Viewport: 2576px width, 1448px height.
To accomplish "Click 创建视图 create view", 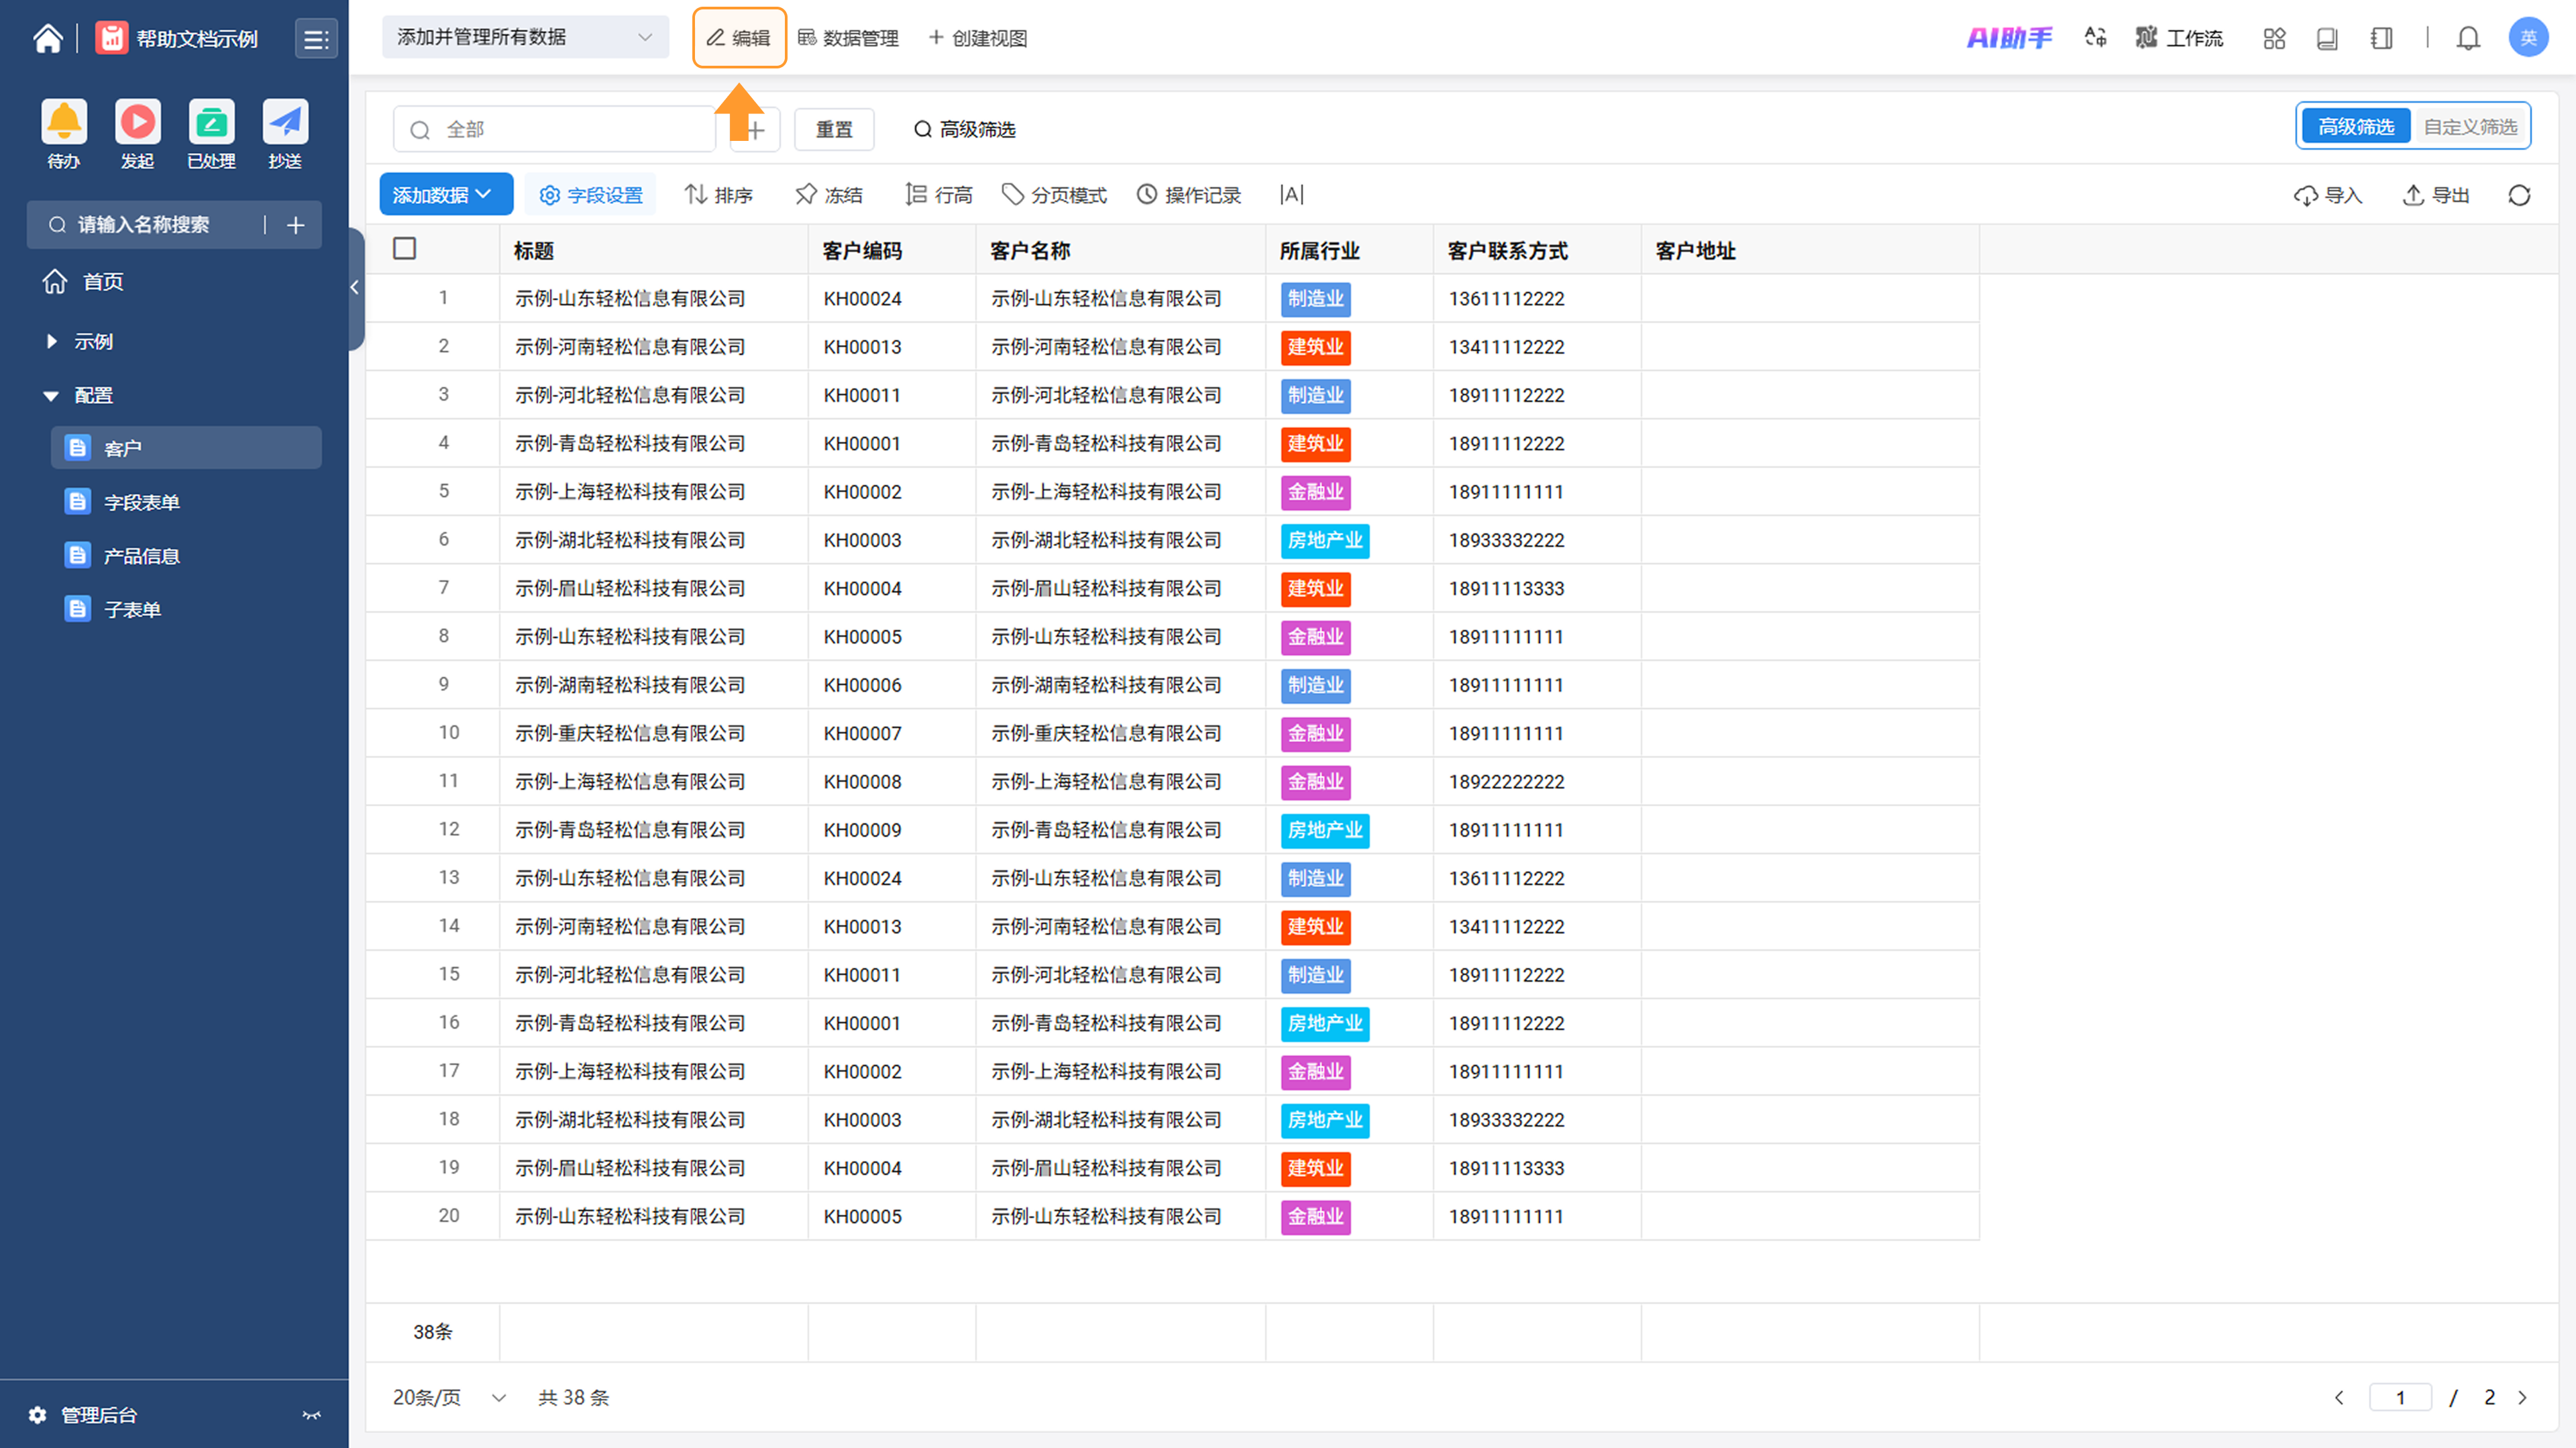I will pos(977,38).
